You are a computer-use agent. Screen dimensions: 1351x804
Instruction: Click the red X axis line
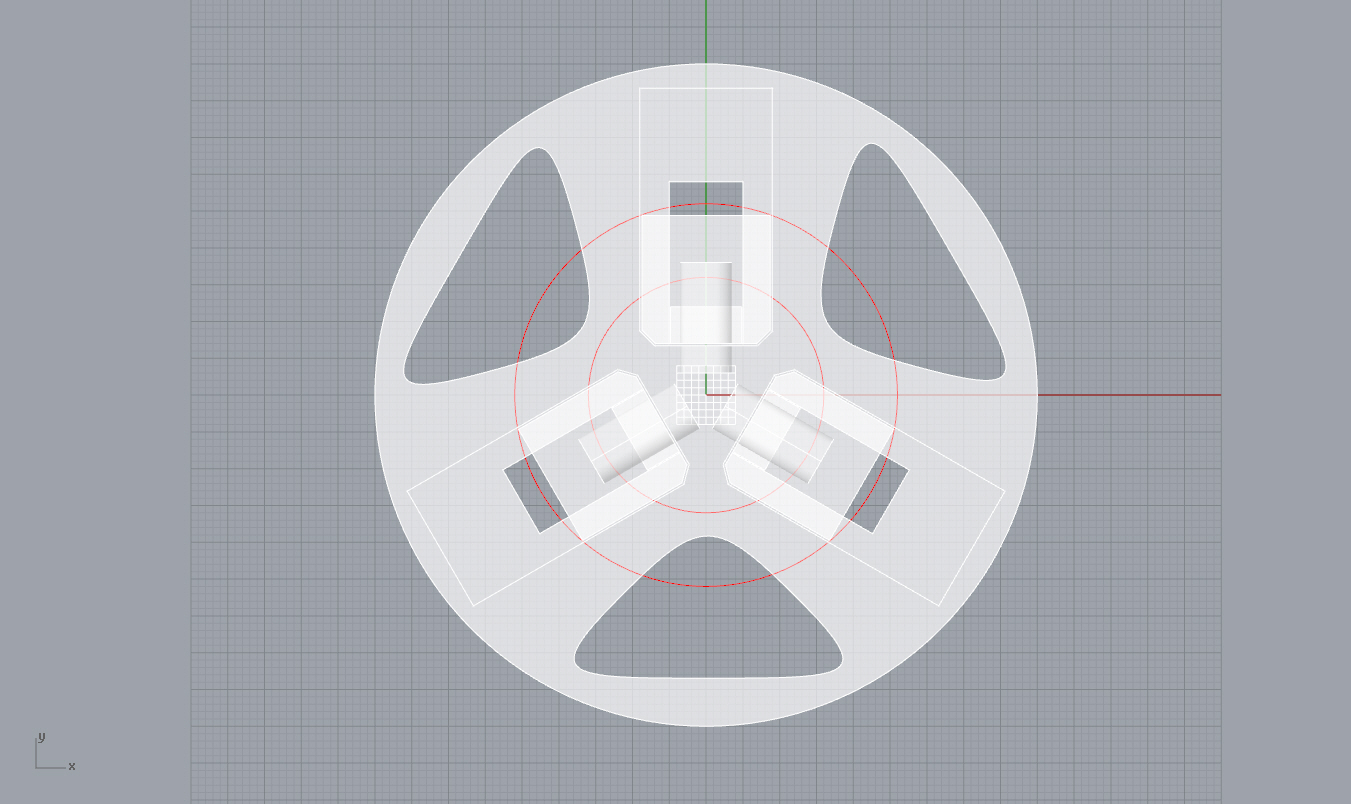(1130, 395)
